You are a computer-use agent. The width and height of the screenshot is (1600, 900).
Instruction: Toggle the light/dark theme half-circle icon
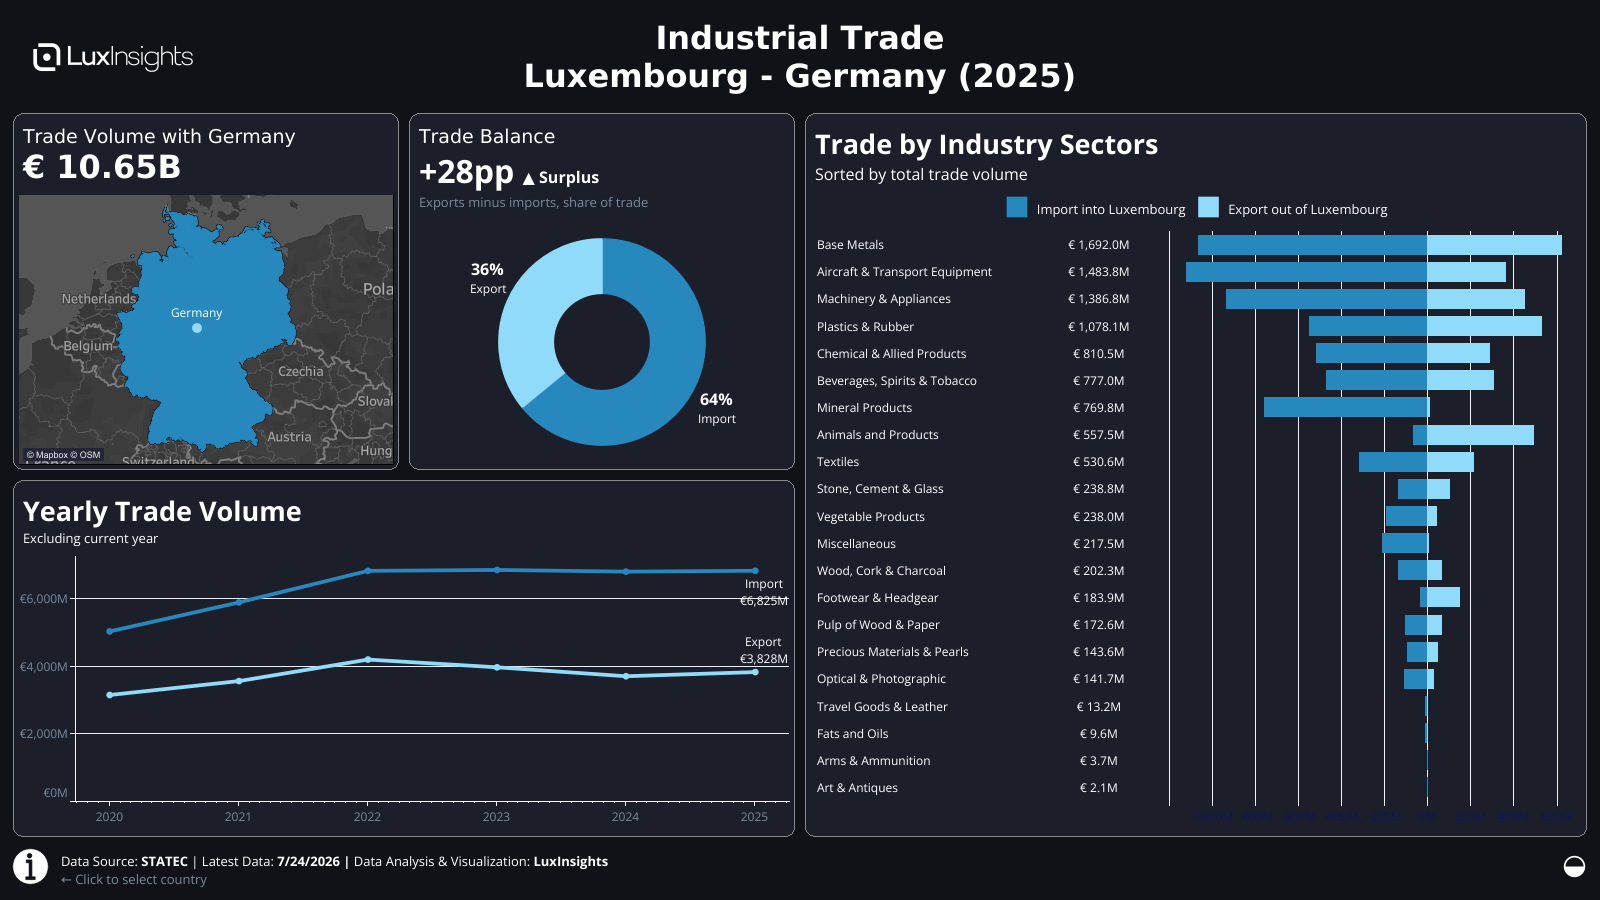(1574, 866)
